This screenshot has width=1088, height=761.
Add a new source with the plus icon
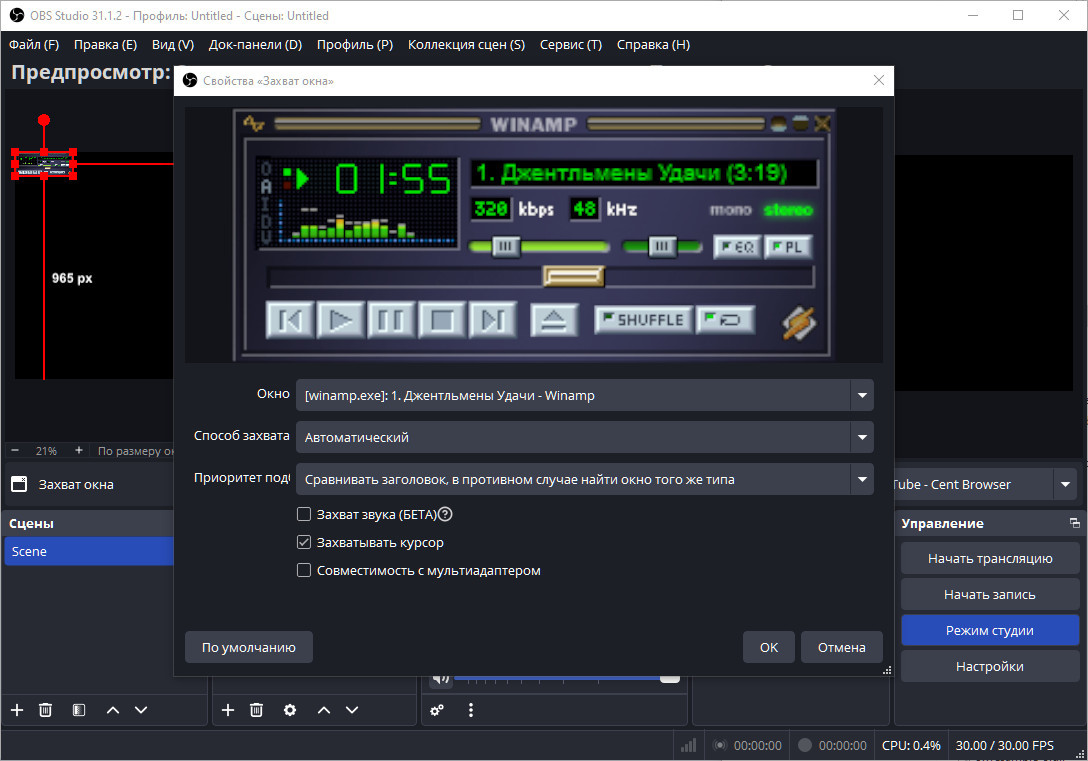pyautogui.click(x=228, y=710)
